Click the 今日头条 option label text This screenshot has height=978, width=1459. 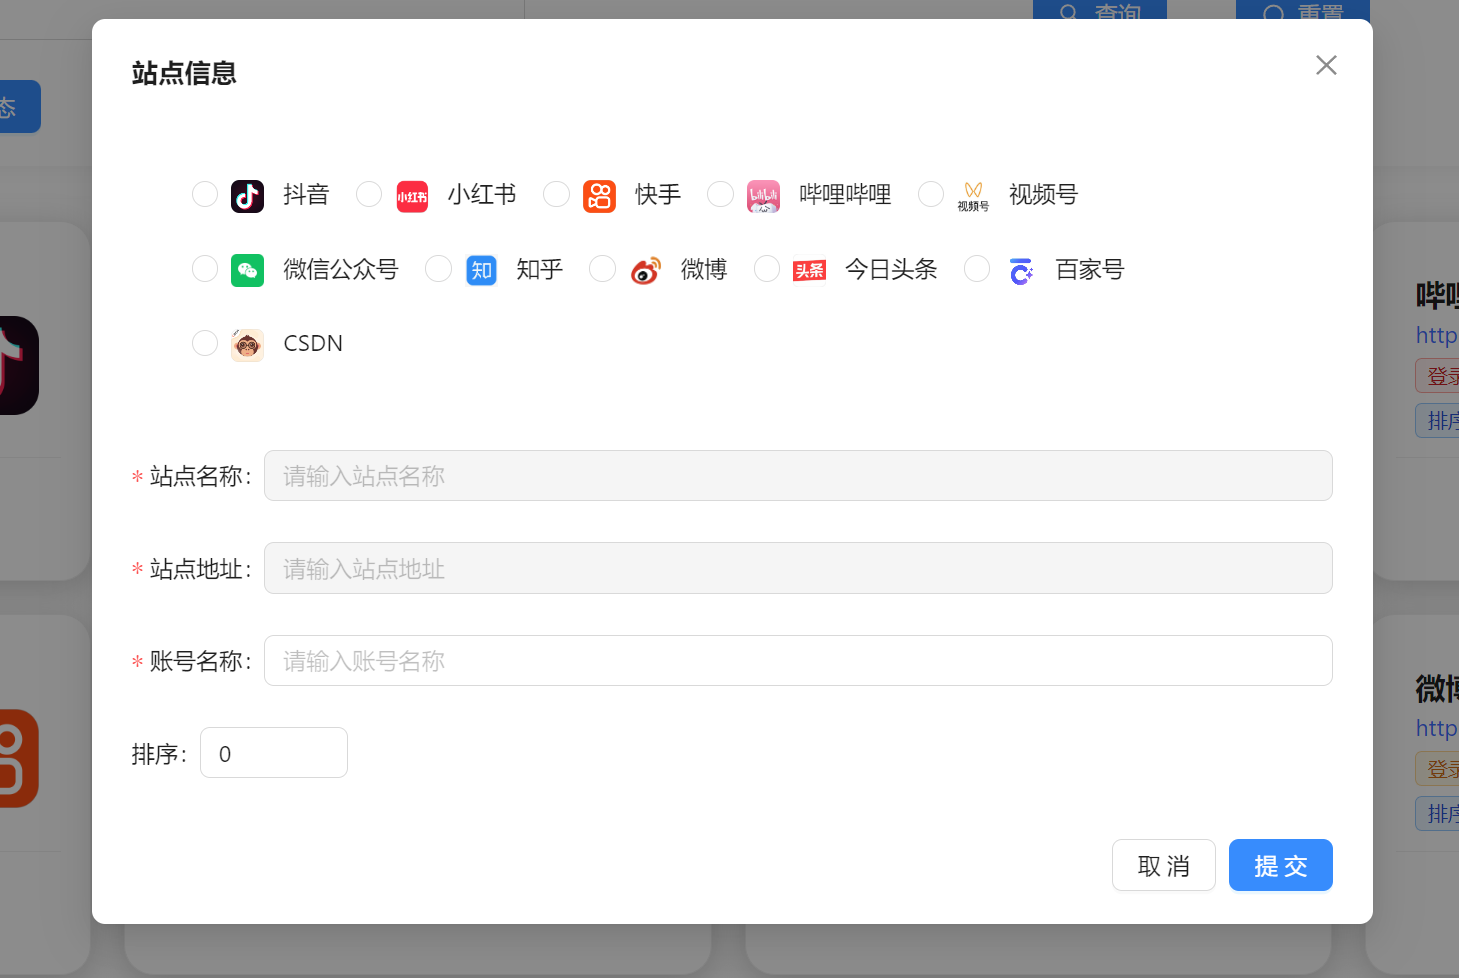pos(891,269)
